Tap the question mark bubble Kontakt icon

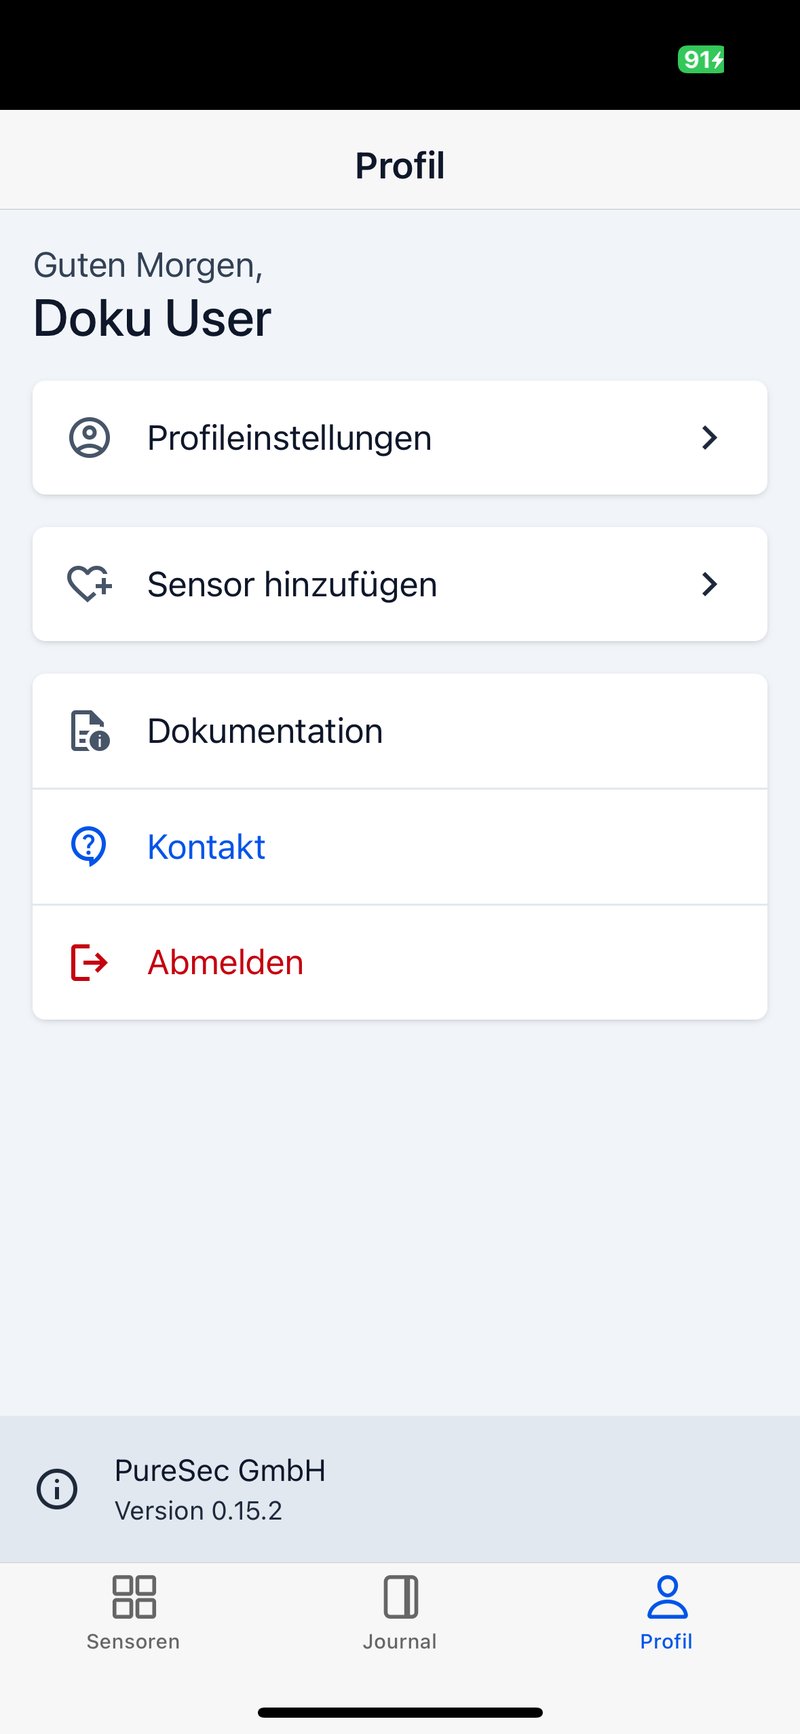pos(89,847)
